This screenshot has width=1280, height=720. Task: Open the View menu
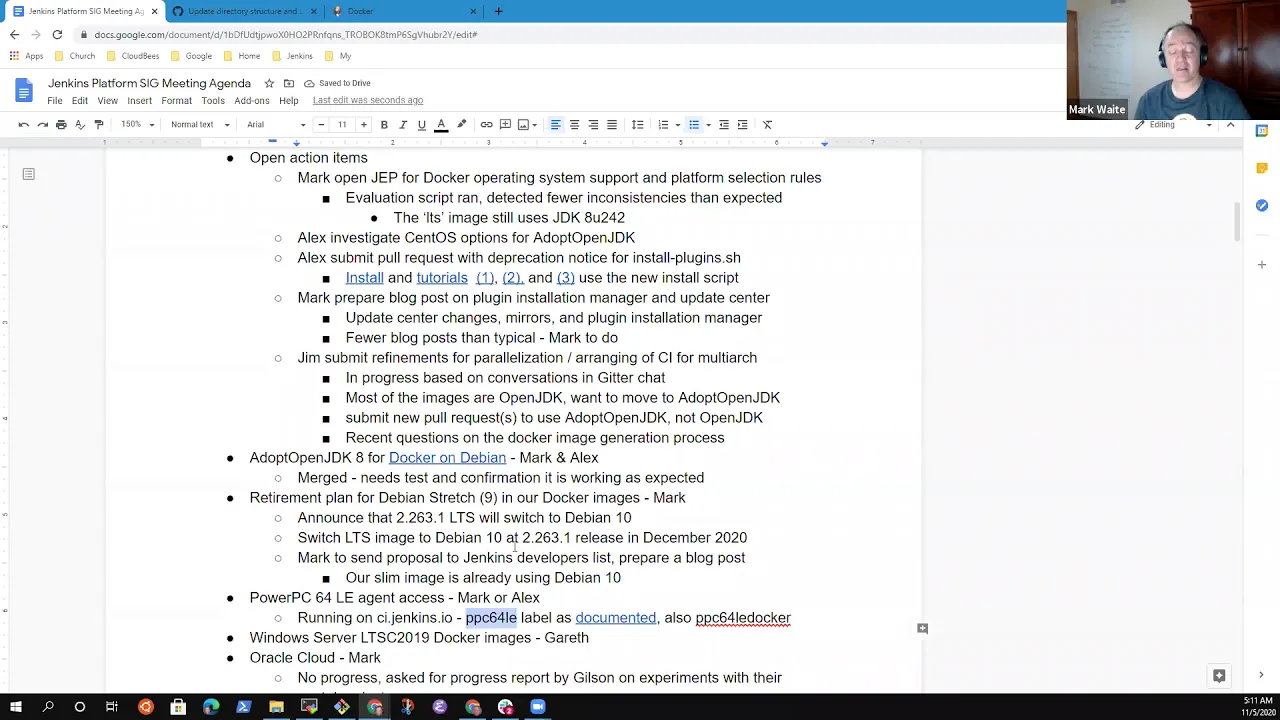coord(107,100)
